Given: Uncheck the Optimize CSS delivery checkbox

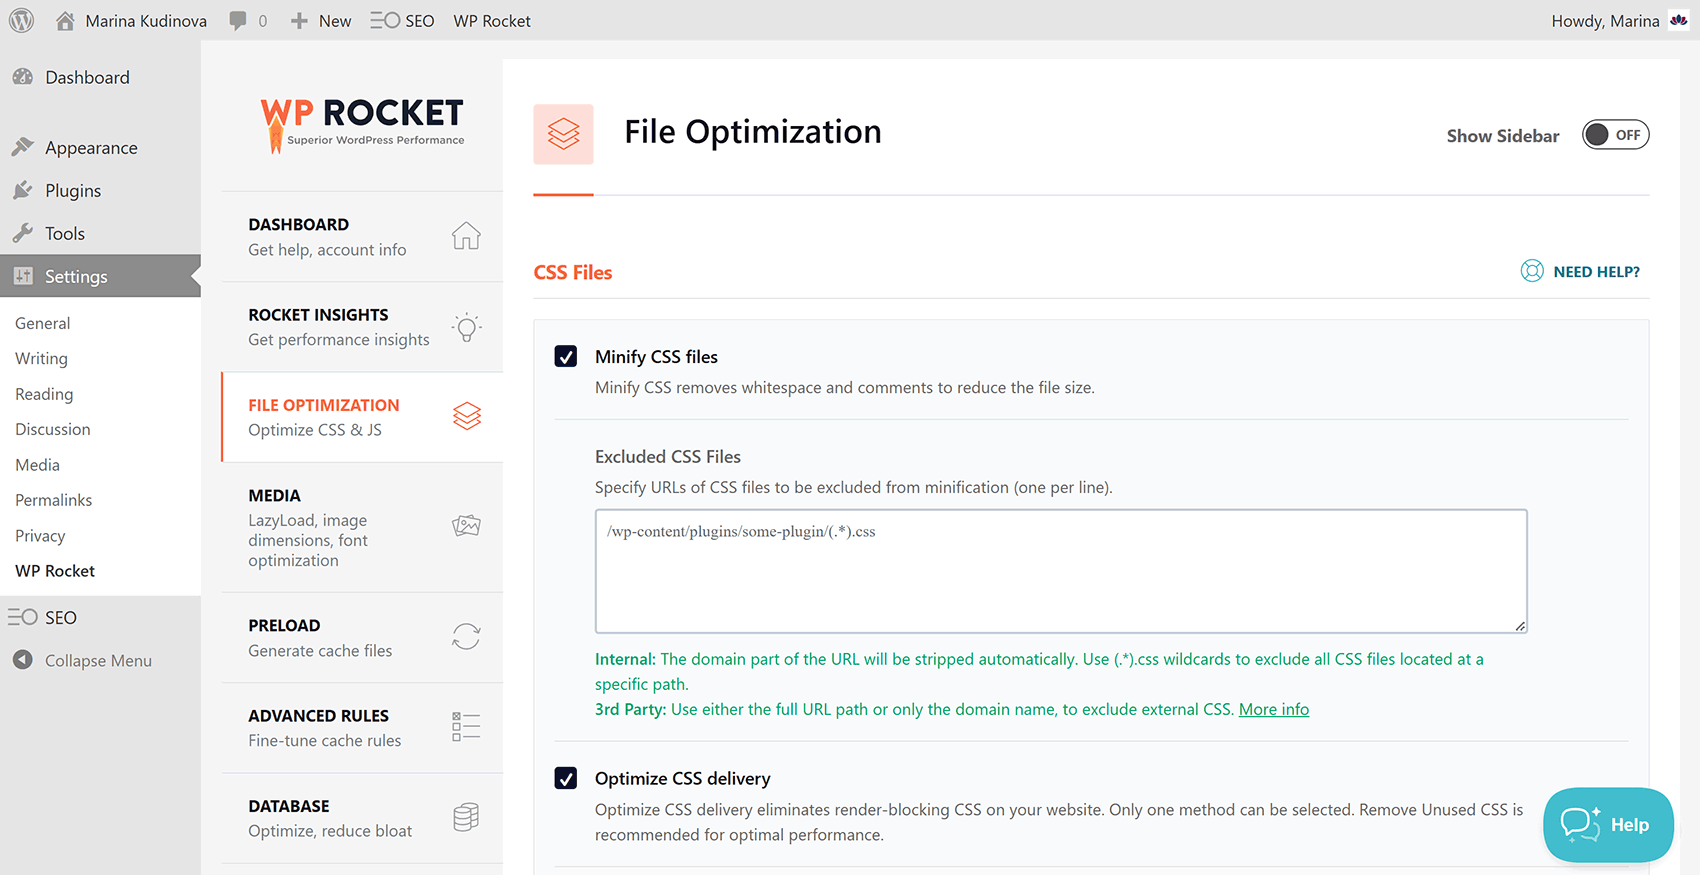Looking at the screenshot, I should click(x=566, y=778).
